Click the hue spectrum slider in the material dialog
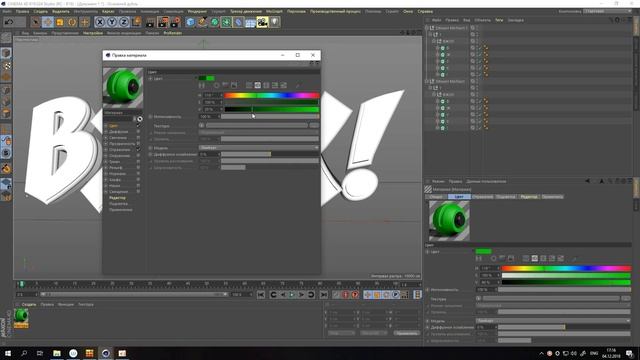The image size is (640, 360). click(271, 96)
